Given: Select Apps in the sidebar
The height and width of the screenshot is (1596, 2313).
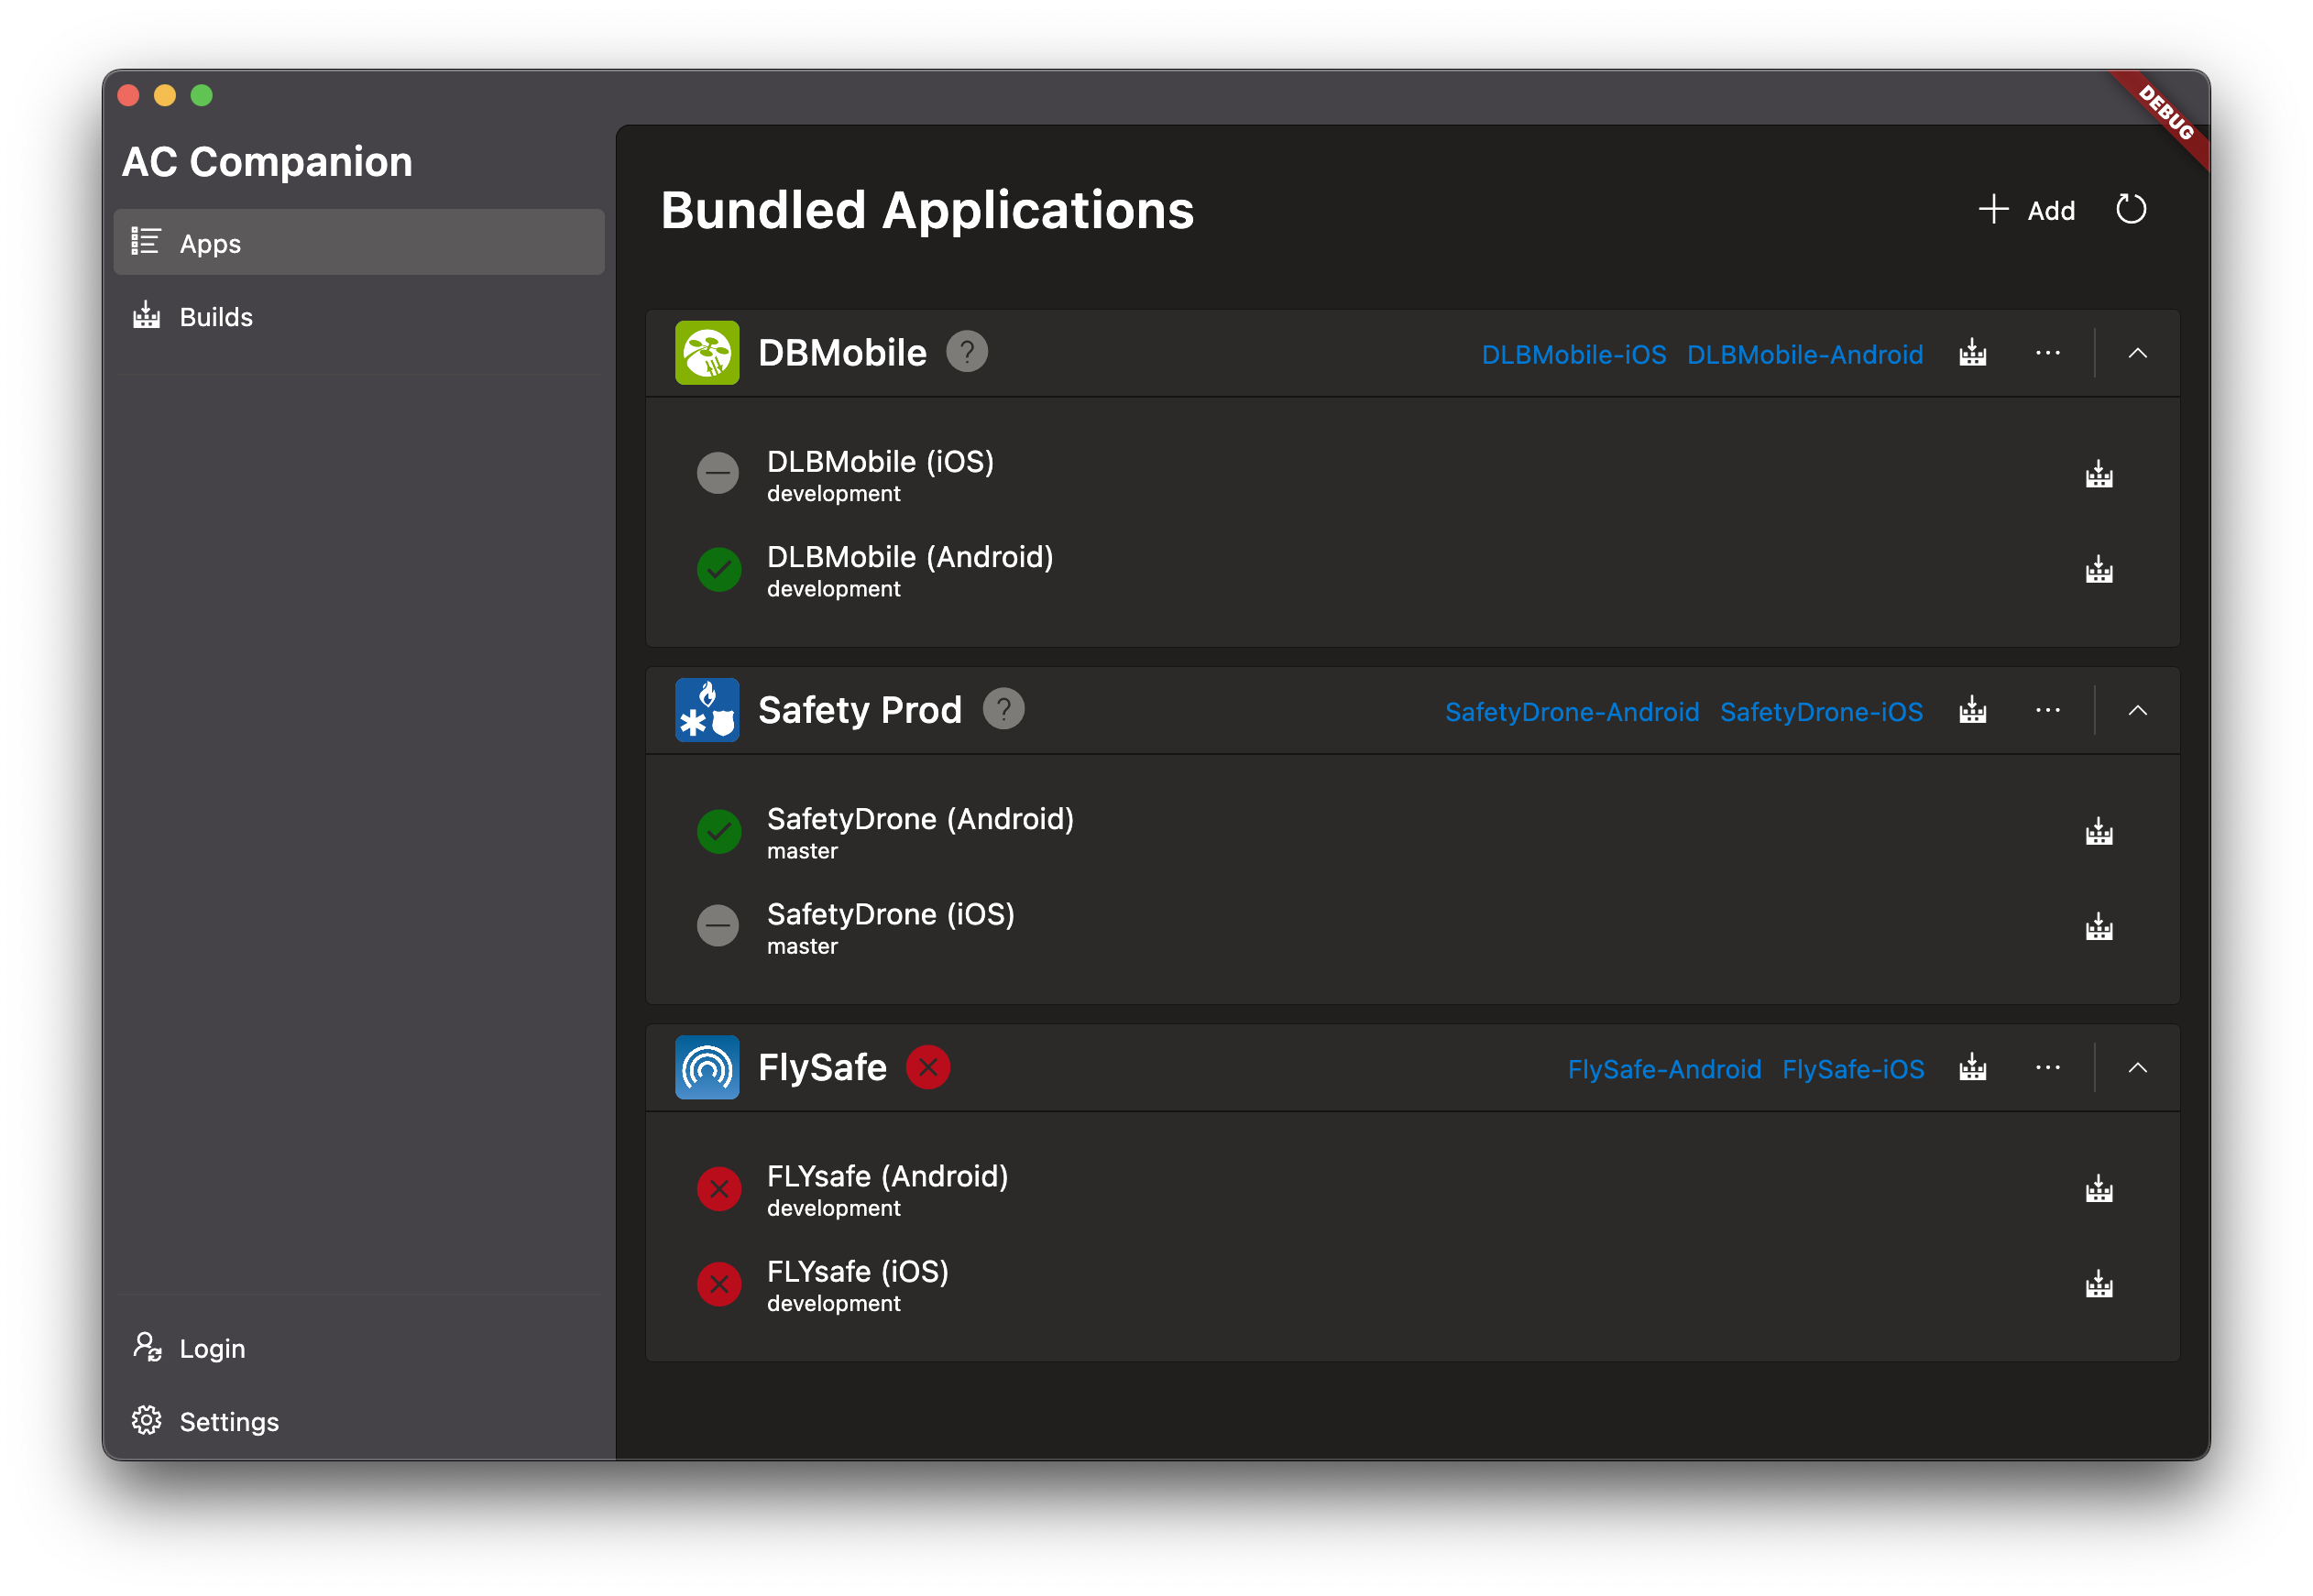Looking at the screenshot, I should click(x=210, y=243).
